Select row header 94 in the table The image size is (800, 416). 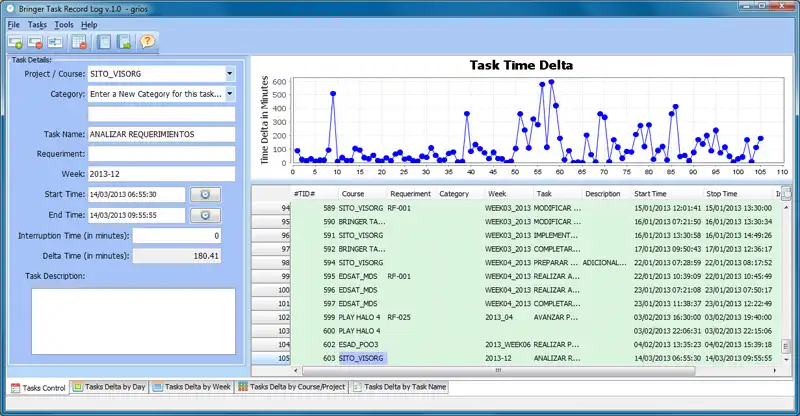(271, 208)
